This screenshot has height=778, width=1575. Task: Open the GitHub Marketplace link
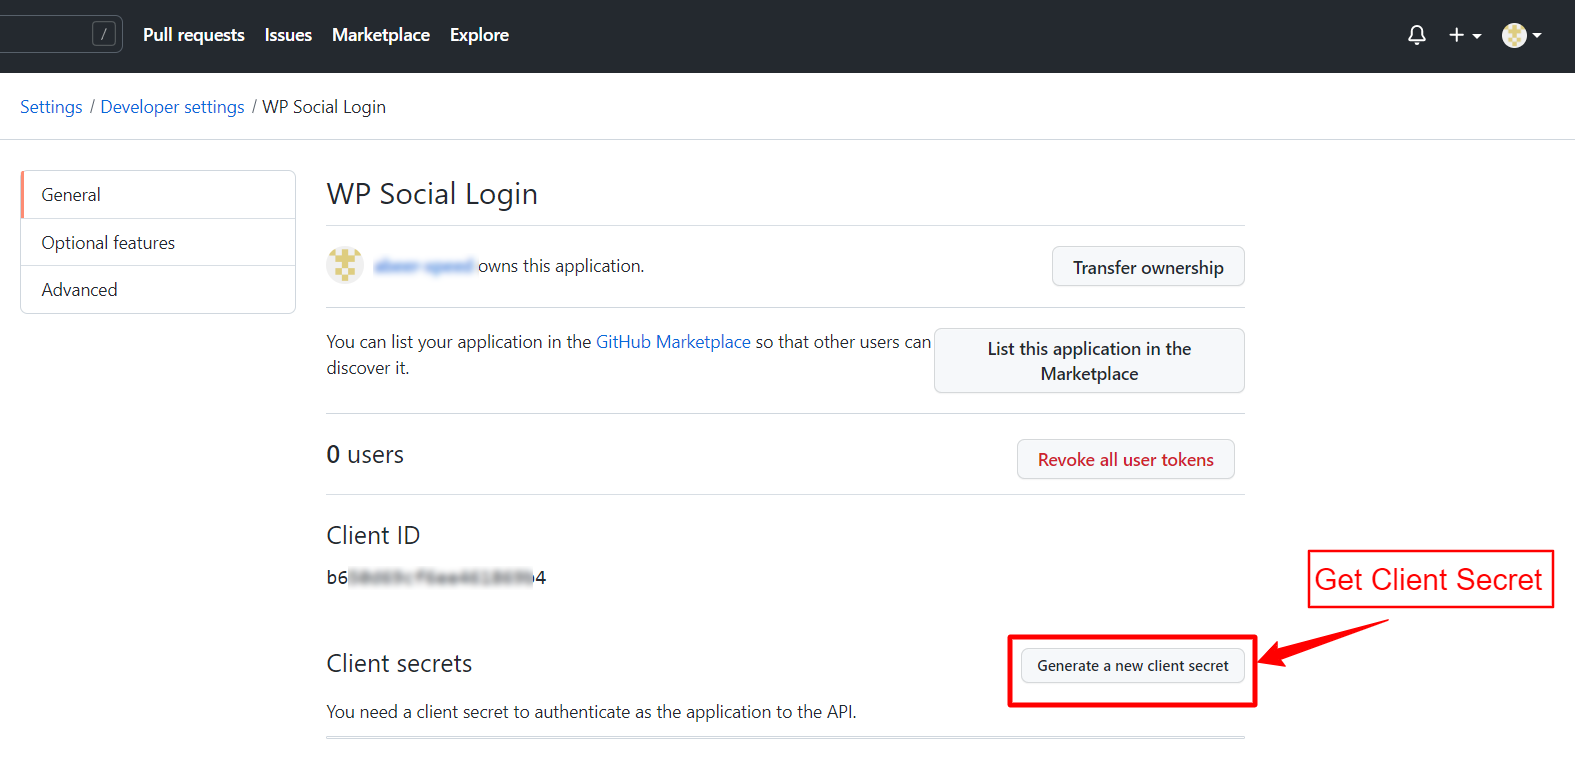673,342
